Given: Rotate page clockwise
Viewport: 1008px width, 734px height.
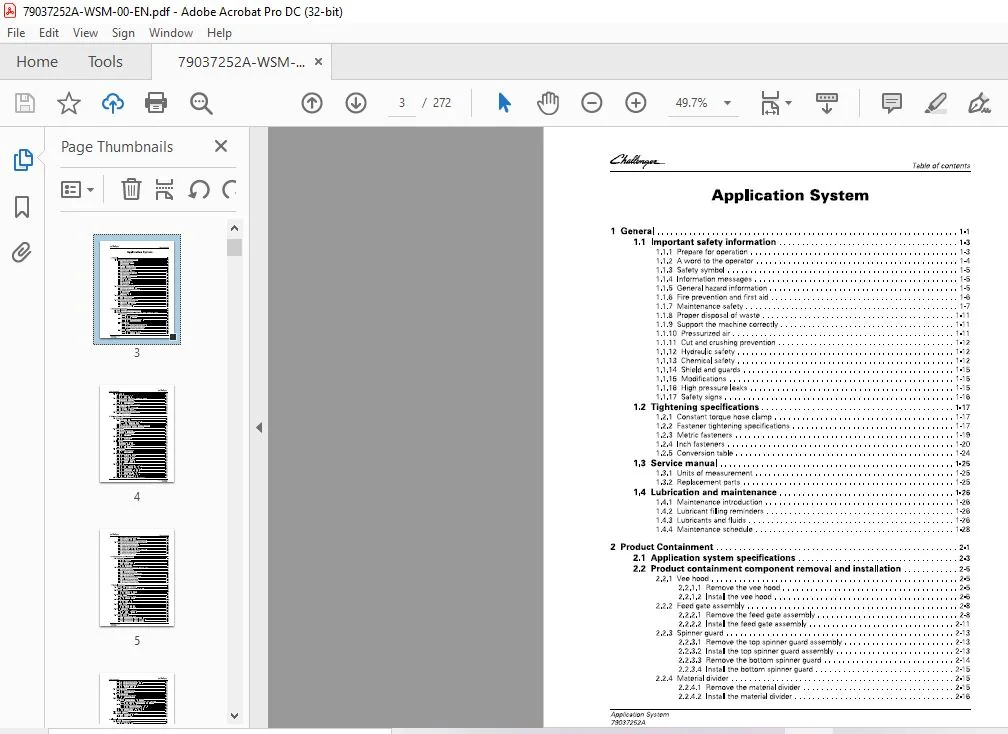Looking at the screenshot, I should [230, 190].
